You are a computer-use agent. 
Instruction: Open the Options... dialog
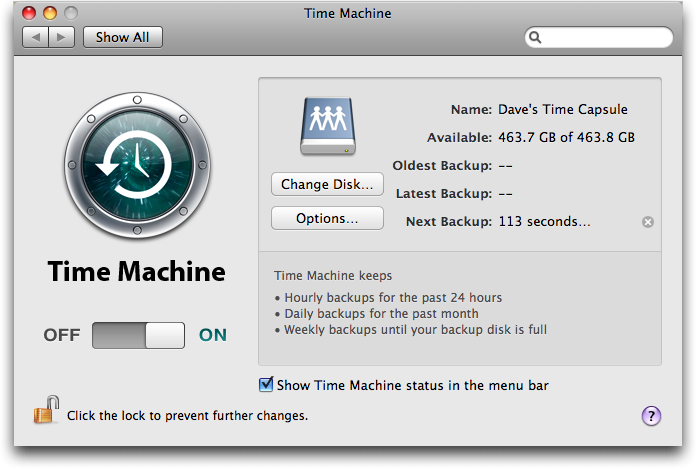327,218
